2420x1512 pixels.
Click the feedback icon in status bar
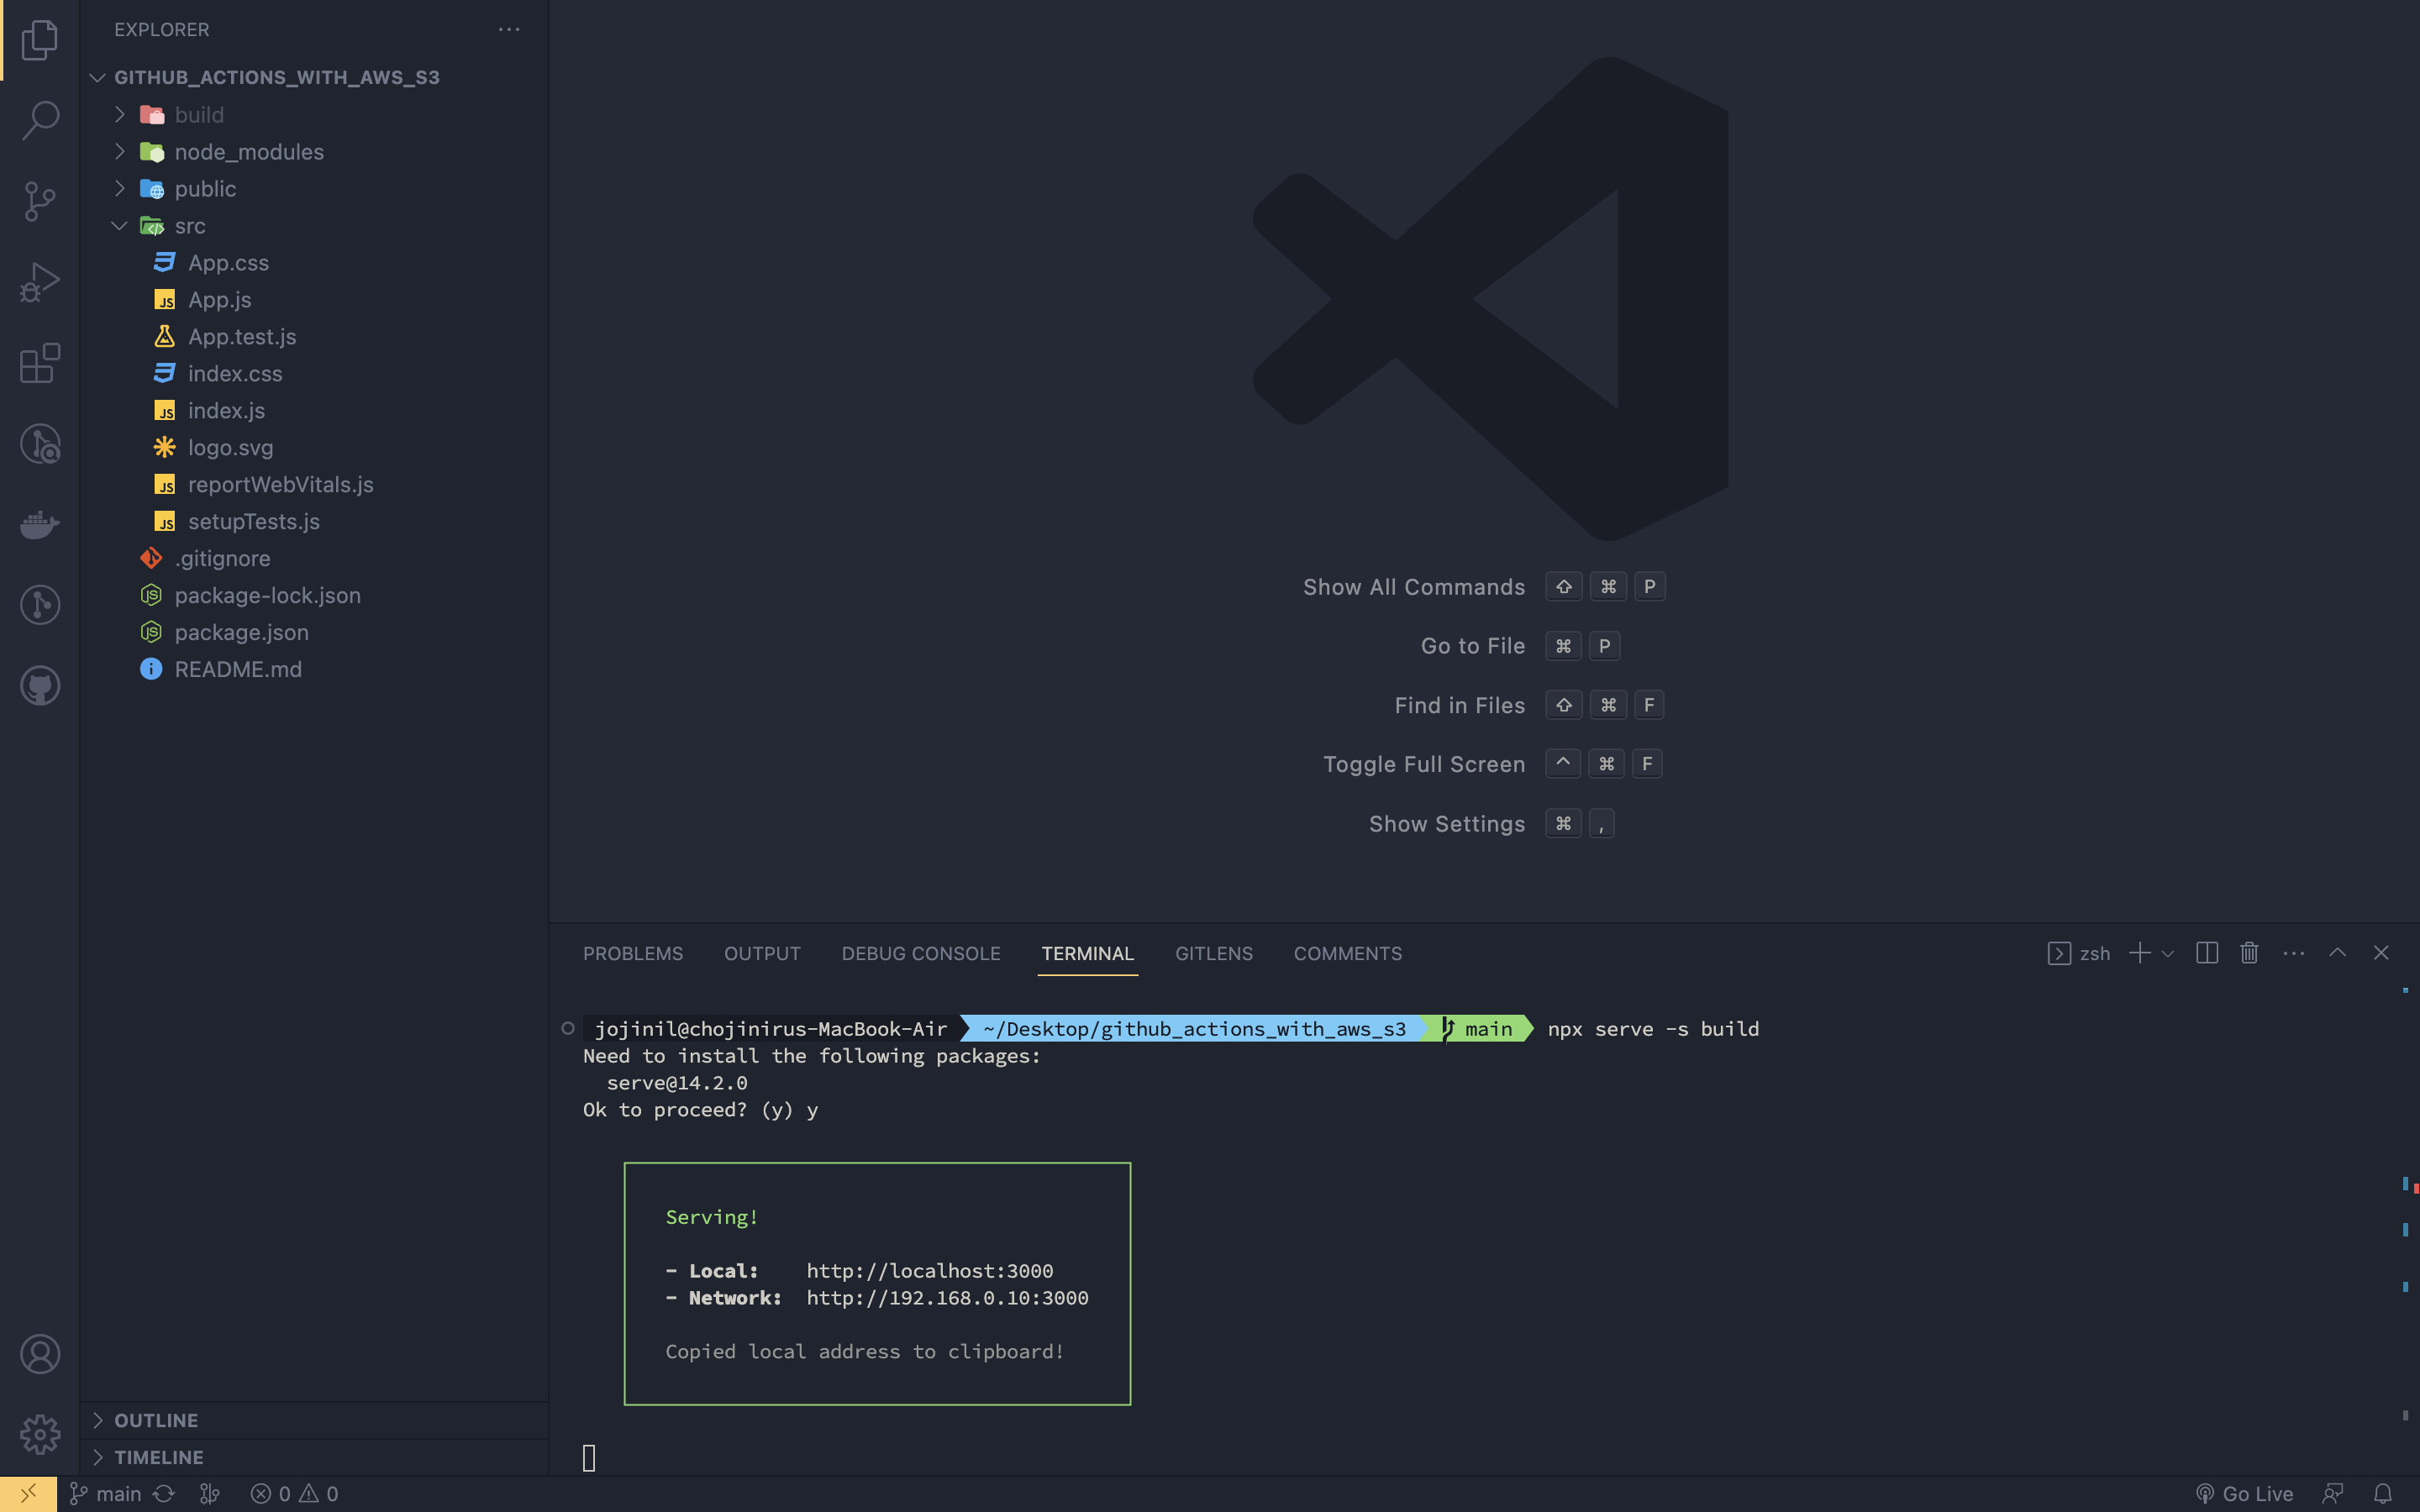(x=2333, y=1494)
